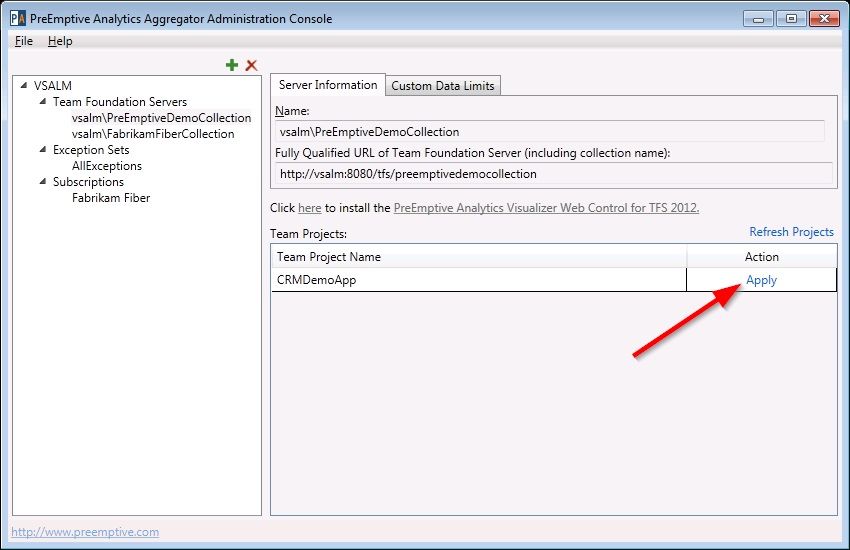Select the Team Foundation Servers label
This screenshot has height=550, width=850.
tap(120, 102)
